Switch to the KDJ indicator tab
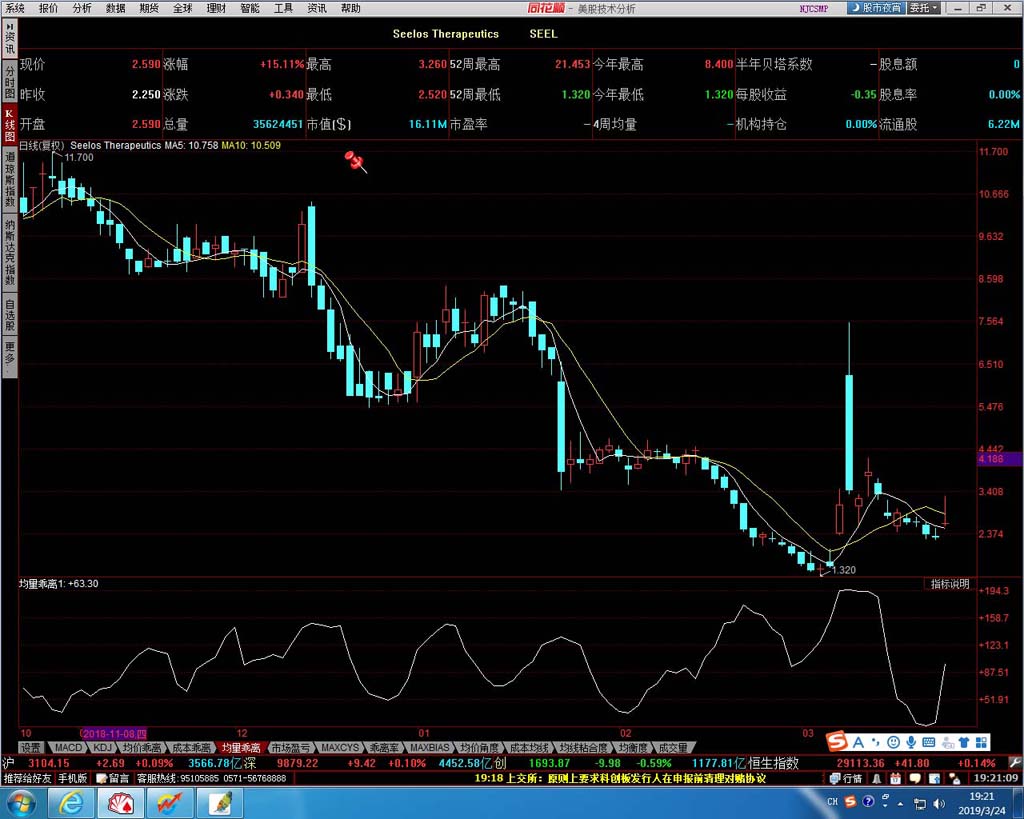The width and height of the screenshot is (1024, 819). click(x=102, y=748)
